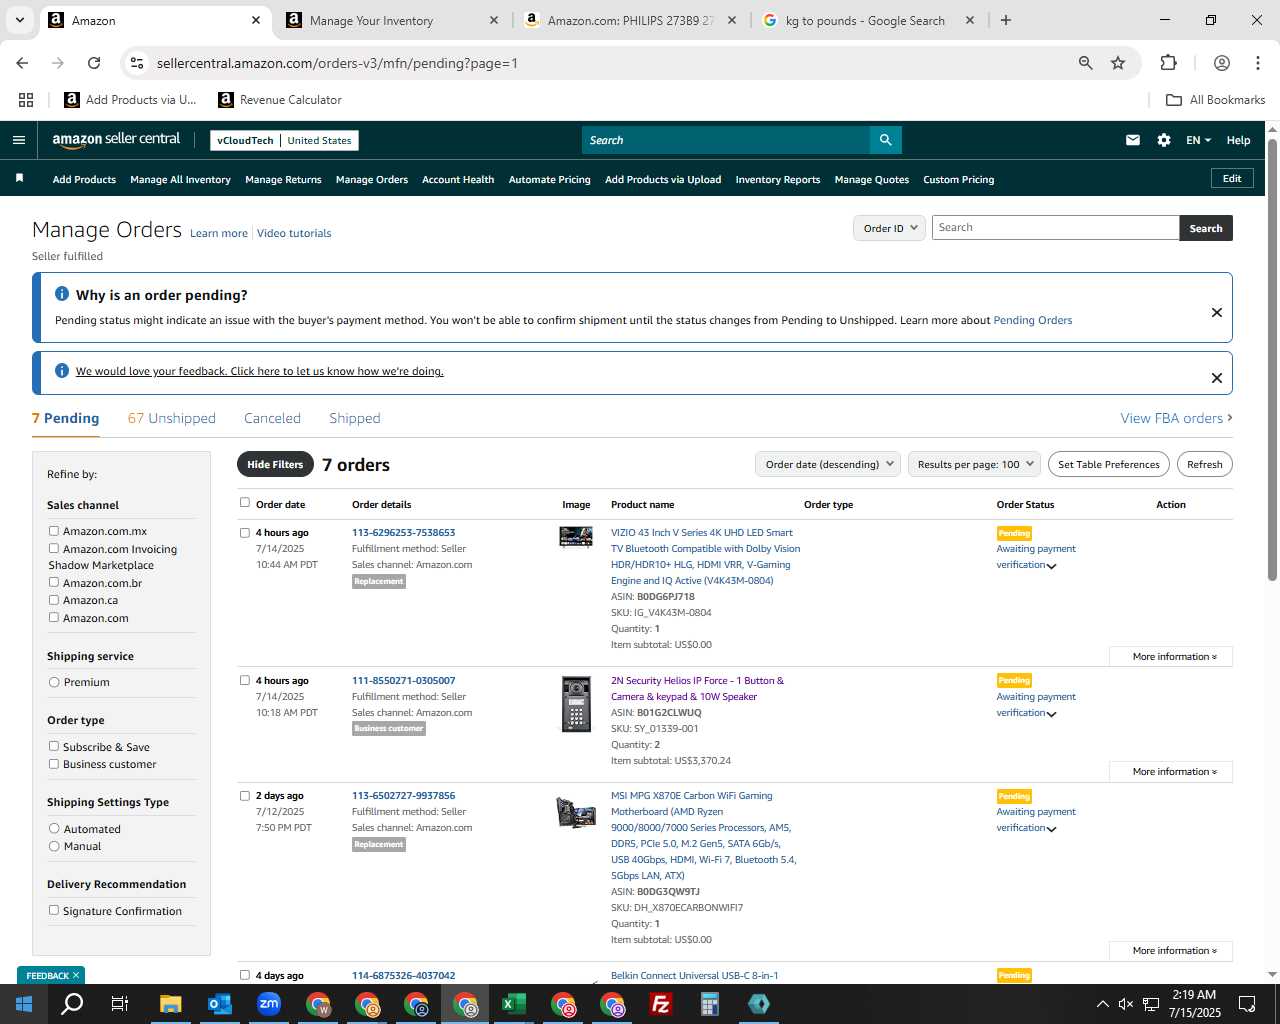
Task: Open the Order date (descending) sort dropdown
Action: [828, 464]
